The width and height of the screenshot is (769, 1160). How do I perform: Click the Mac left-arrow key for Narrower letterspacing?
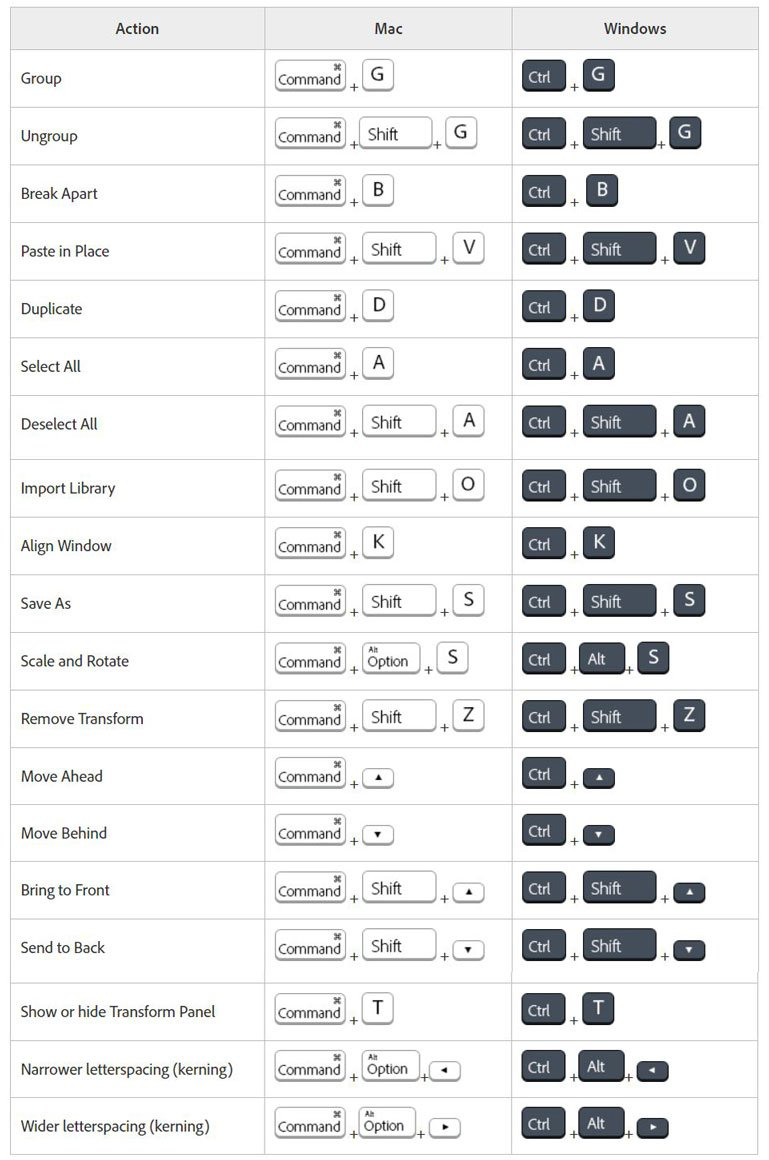pos(445,1070)
